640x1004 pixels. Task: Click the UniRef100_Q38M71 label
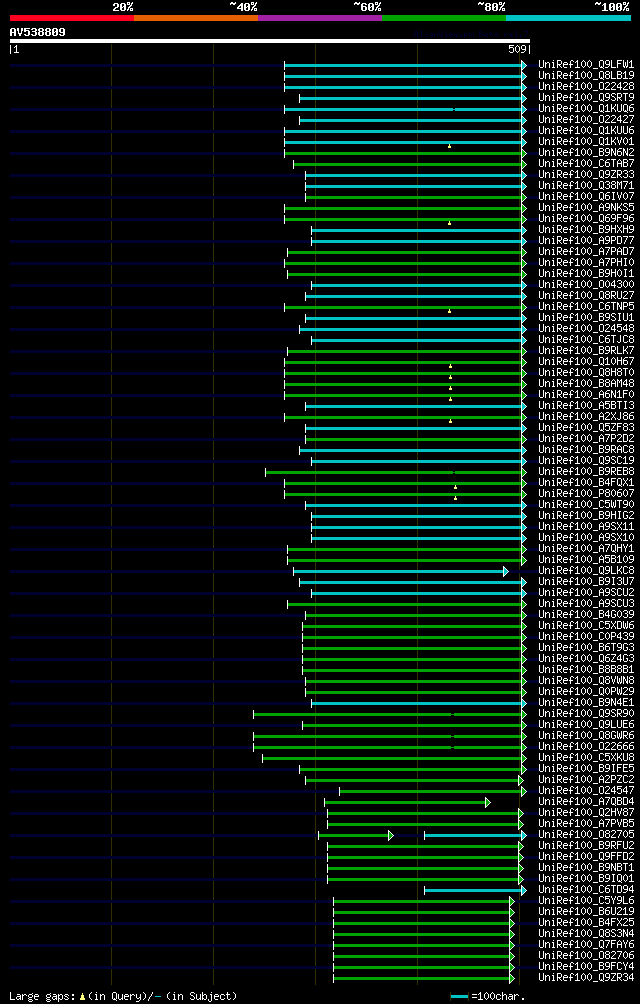pos(586,186)
